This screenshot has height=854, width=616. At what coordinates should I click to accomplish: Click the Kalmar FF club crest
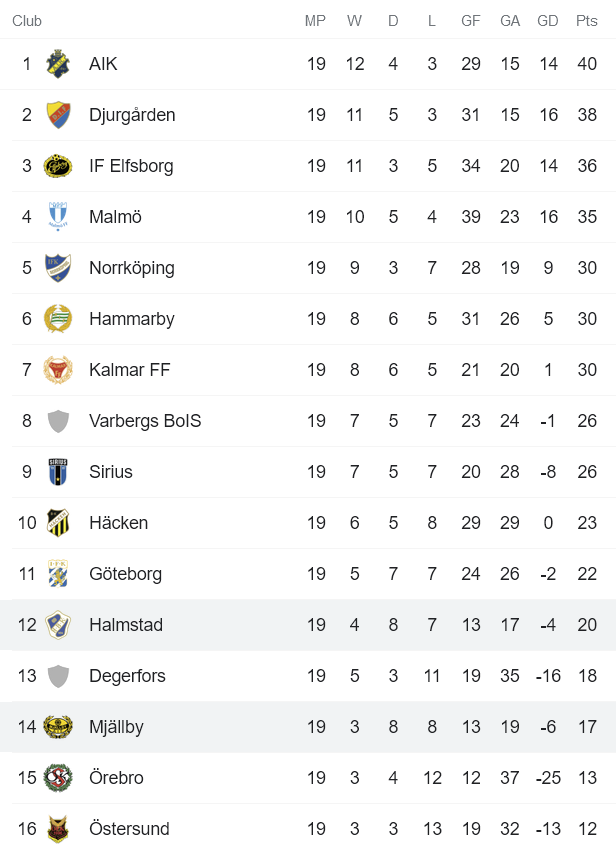(x=58, y=370)
